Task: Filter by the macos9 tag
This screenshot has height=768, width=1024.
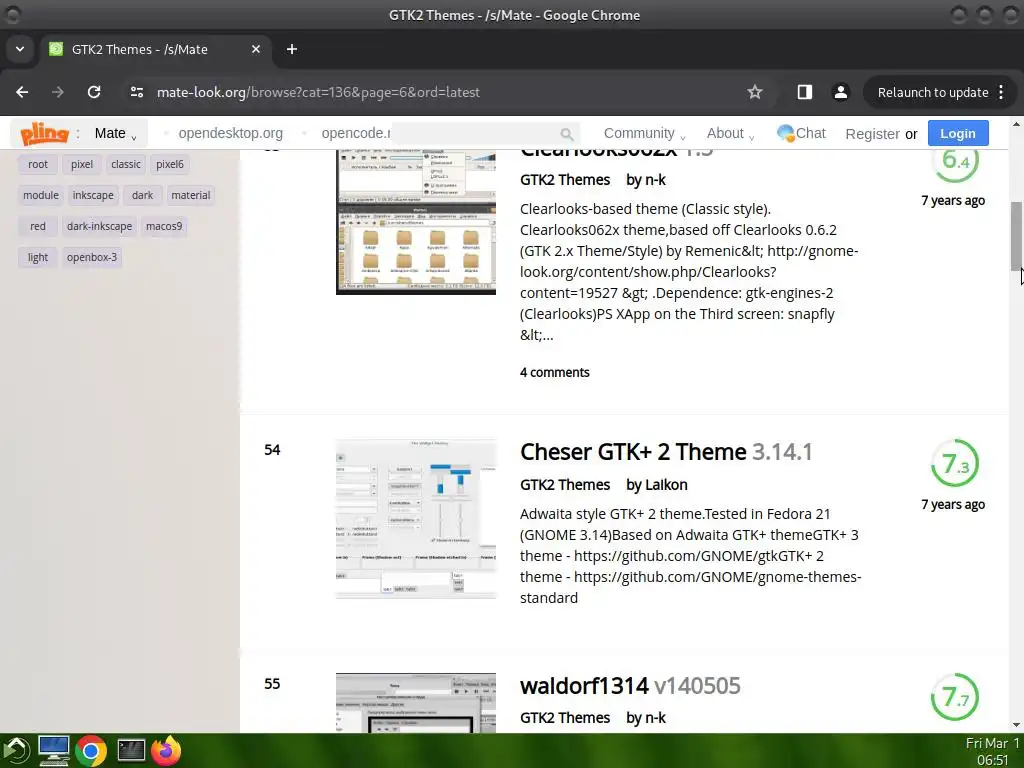Action: 164,226
